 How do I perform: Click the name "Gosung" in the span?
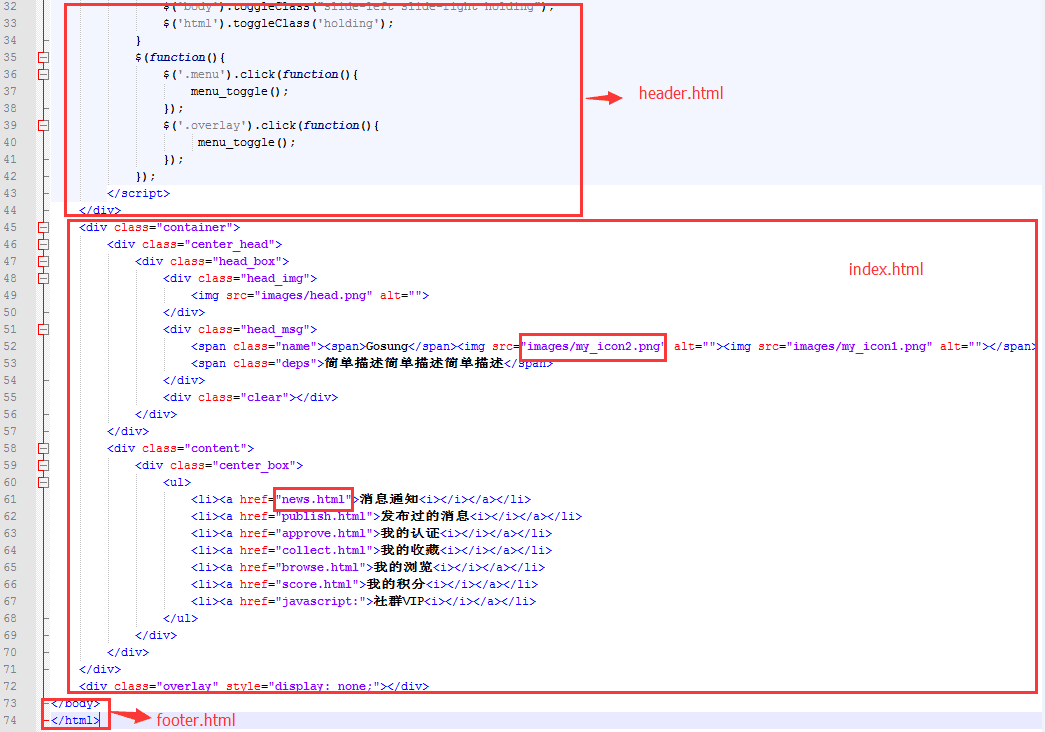pyautogui.click(x=387, y=347)
